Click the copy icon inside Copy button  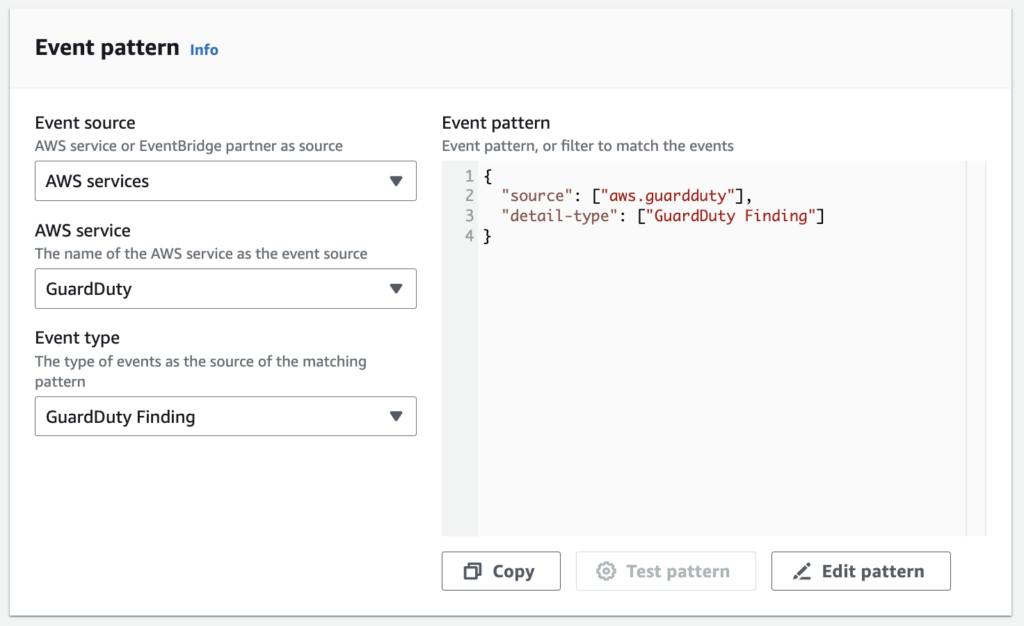pyautogui.click(x=473, y=571)
